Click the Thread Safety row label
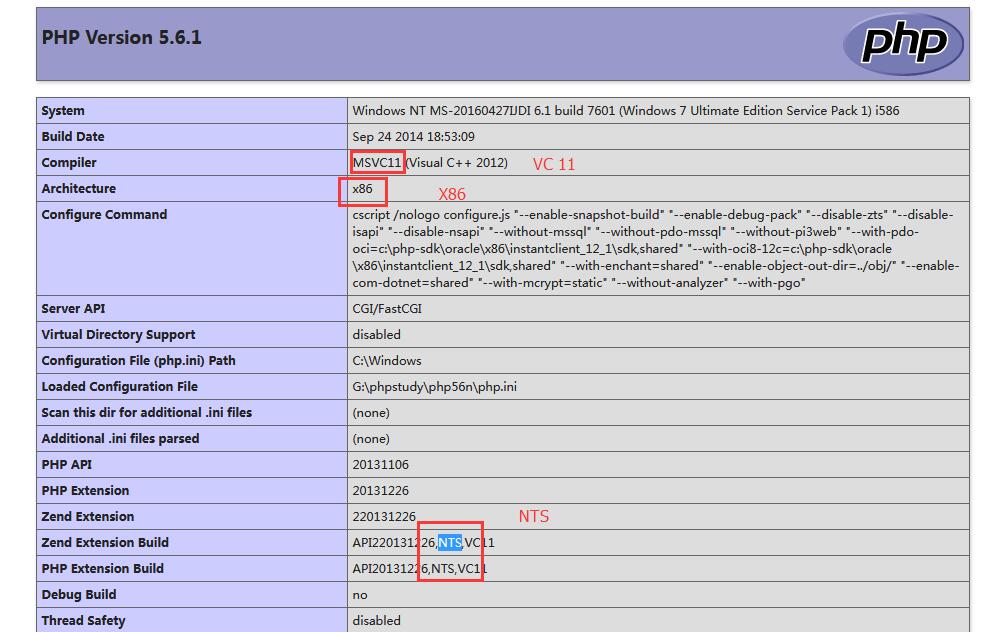 tap(84, 620)
